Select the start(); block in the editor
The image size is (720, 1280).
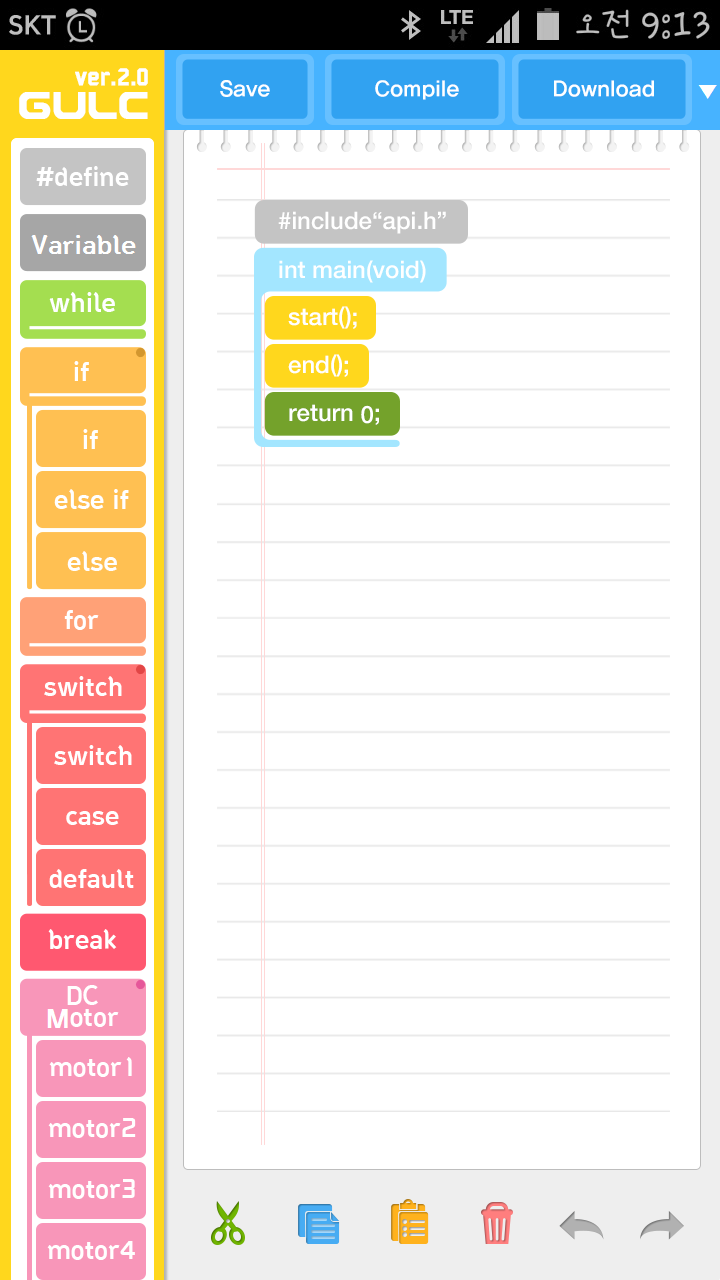tap(321, 318)
